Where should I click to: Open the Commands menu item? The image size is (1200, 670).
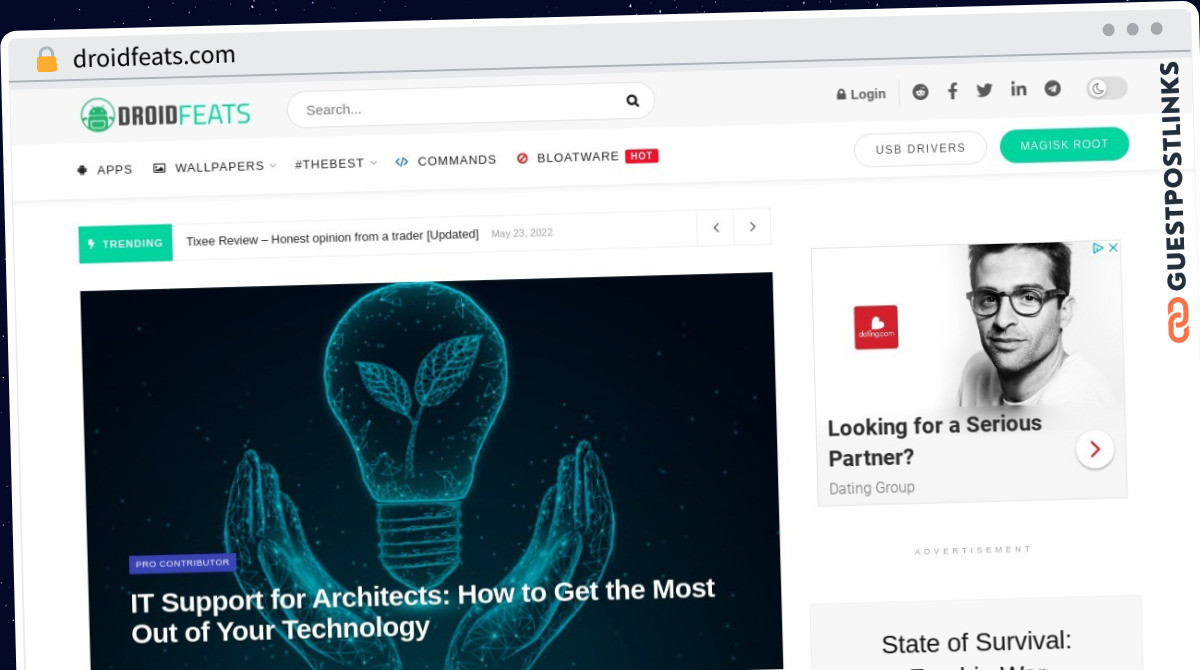(446, 160)
